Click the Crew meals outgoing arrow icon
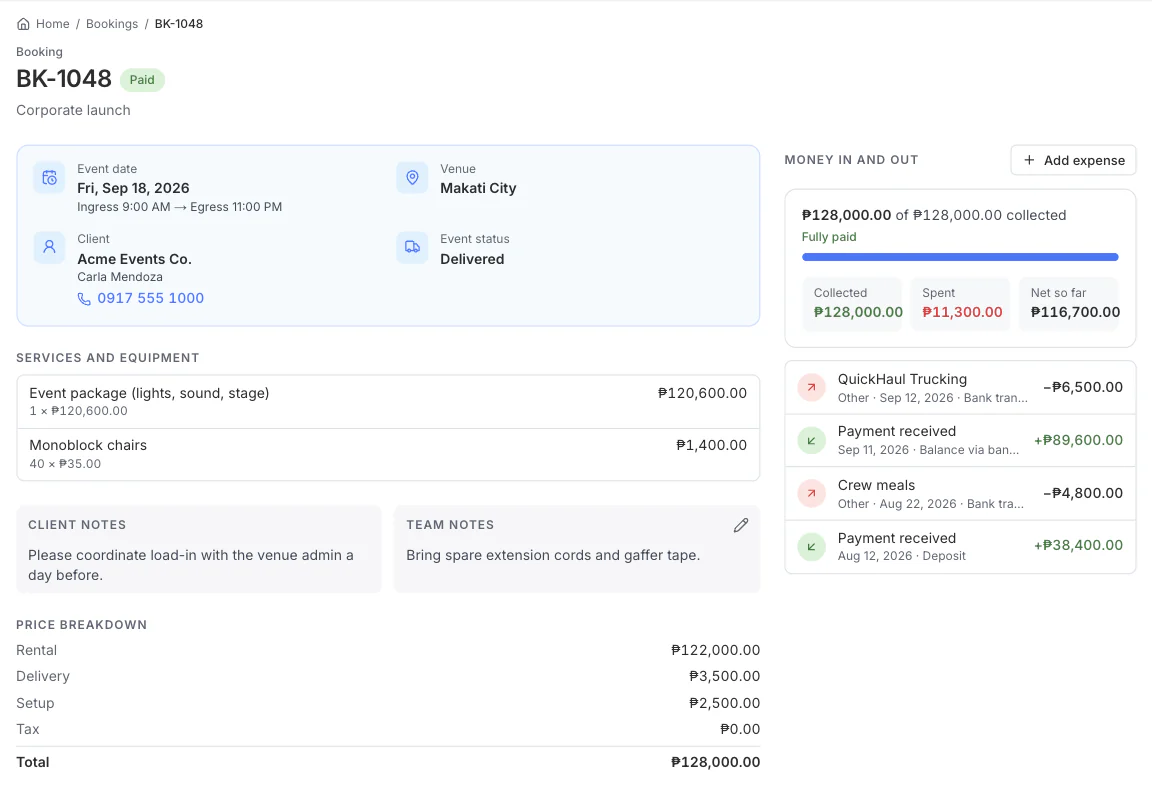Viewport: 1152px width, 788px height. pyautogui.click(x=812, y=494)
